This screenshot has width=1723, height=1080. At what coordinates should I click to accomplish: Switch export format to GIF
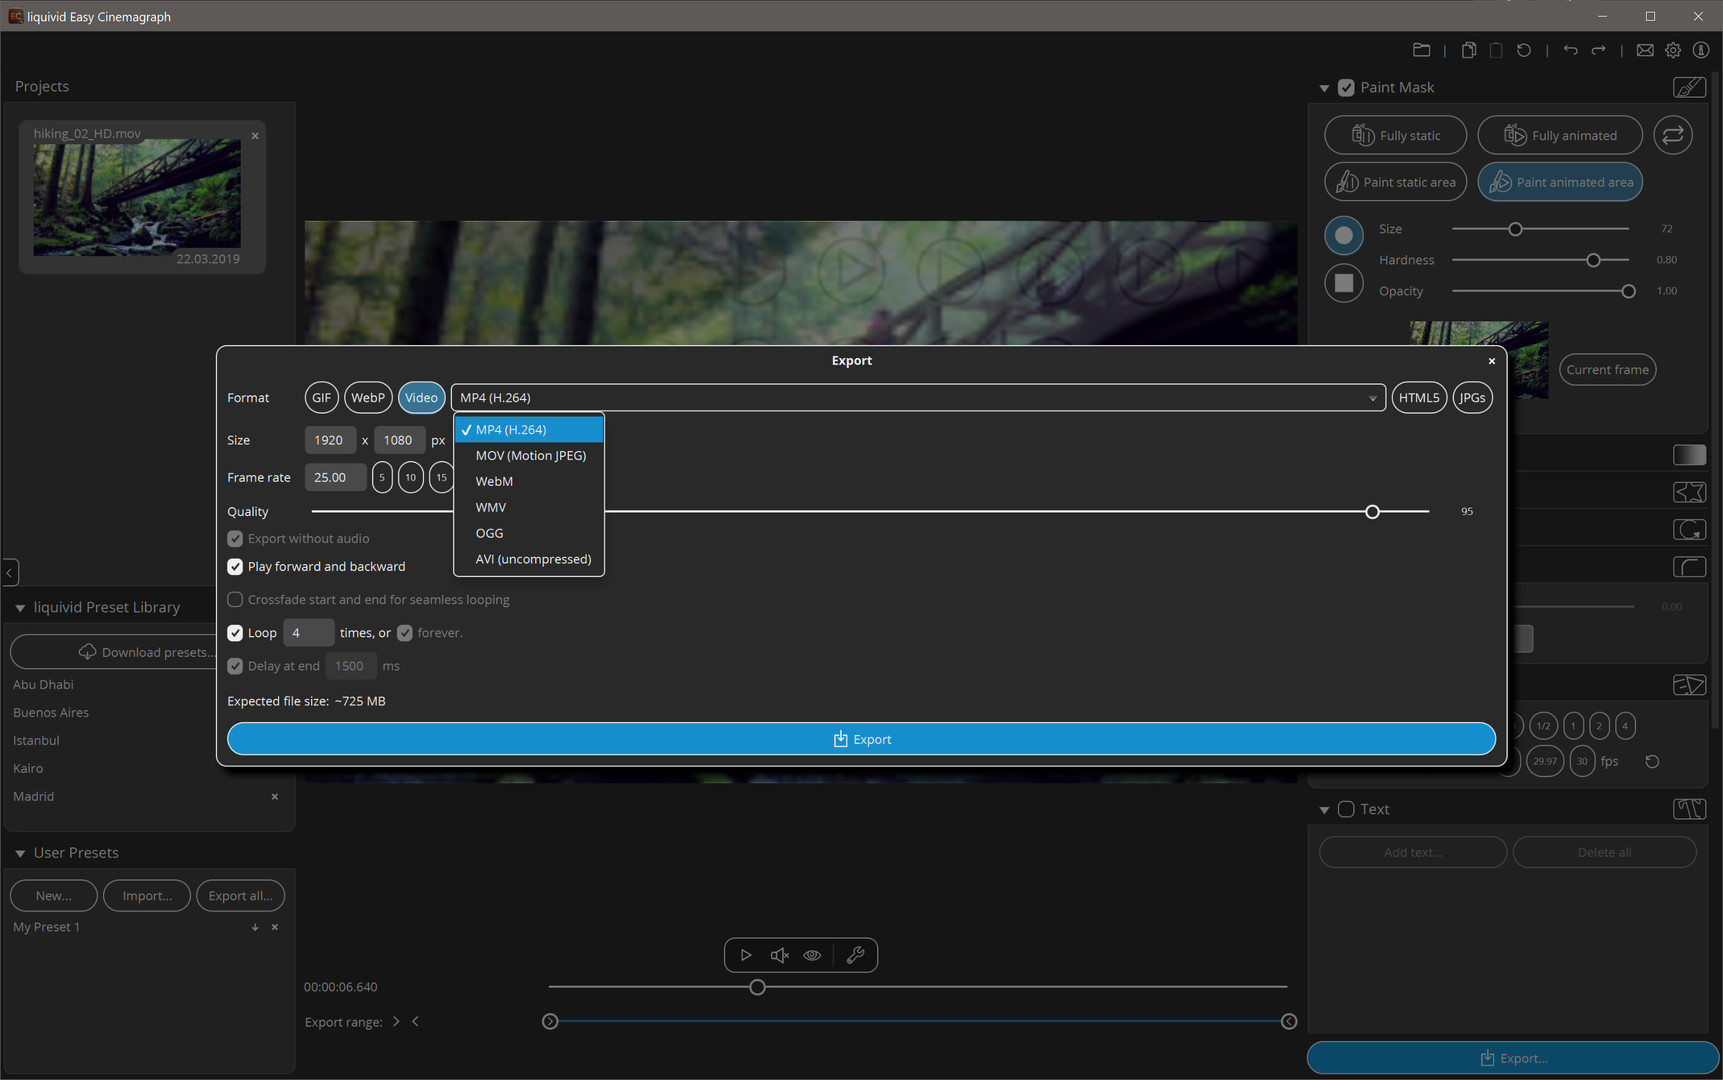tap(321, 397)
